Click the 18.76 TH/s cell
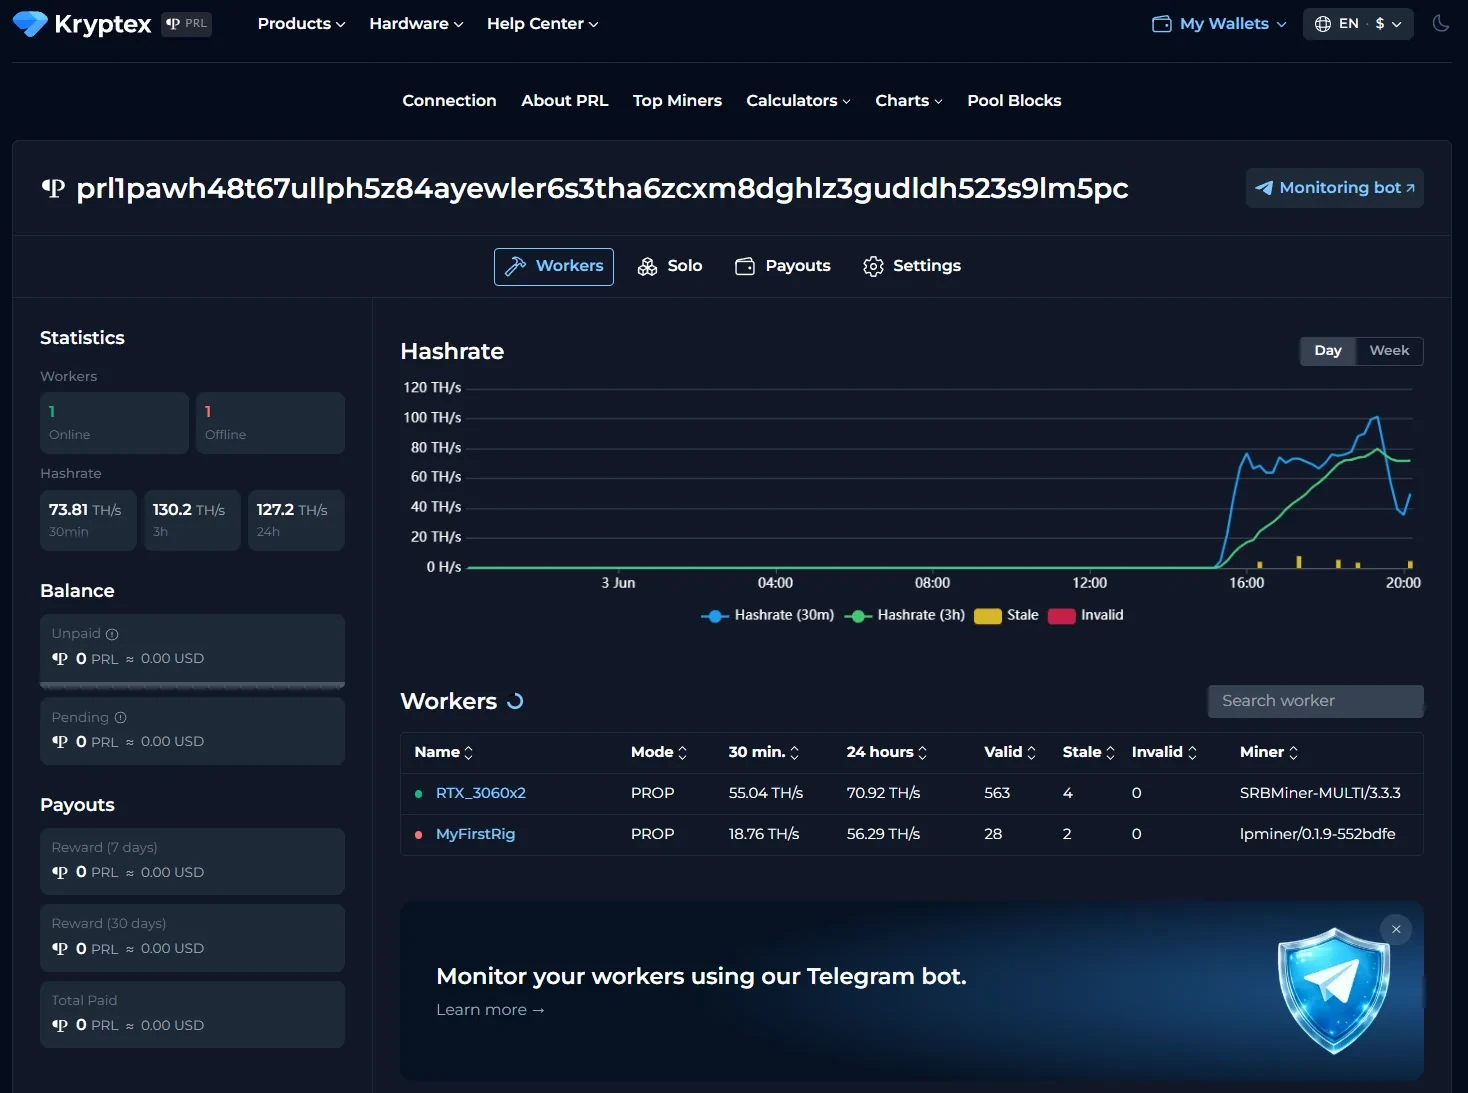 (x=764, y=834)
